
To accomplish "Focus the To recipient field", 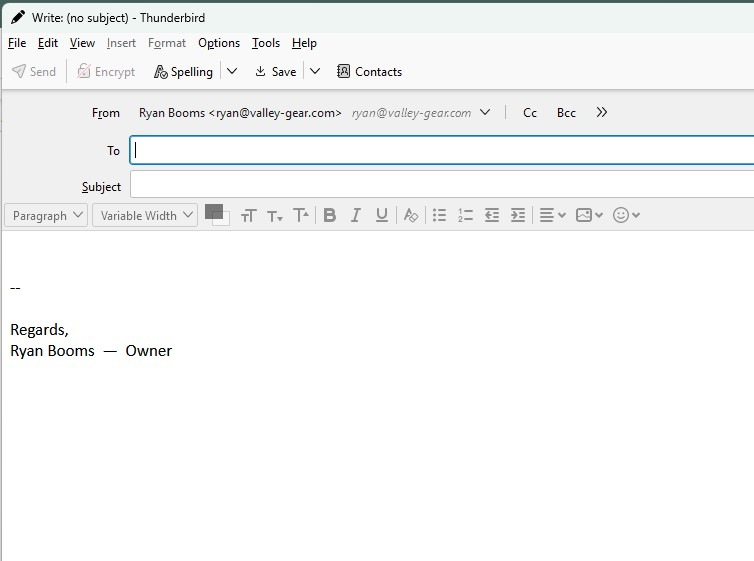I will pos(442,150).
